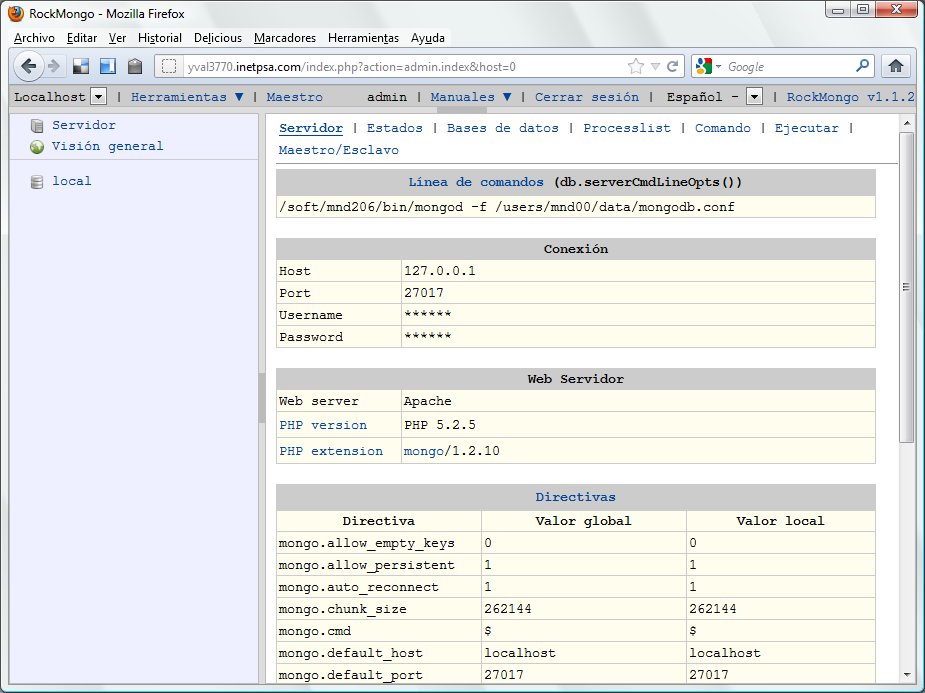
Task: Switch to the Maestro/Esclavo tab
Action: tap(339, 150)
